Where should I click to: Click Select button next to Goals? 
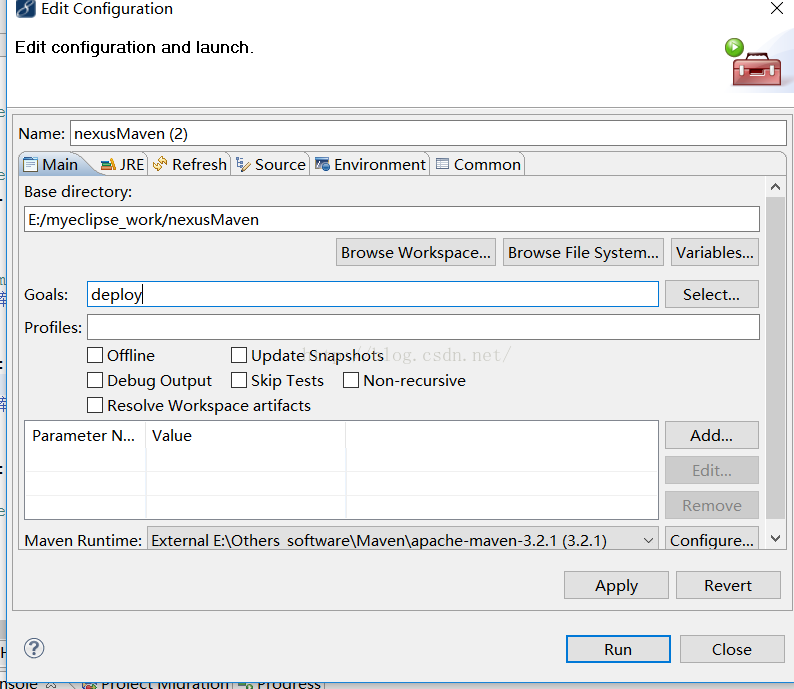[711, 294]
